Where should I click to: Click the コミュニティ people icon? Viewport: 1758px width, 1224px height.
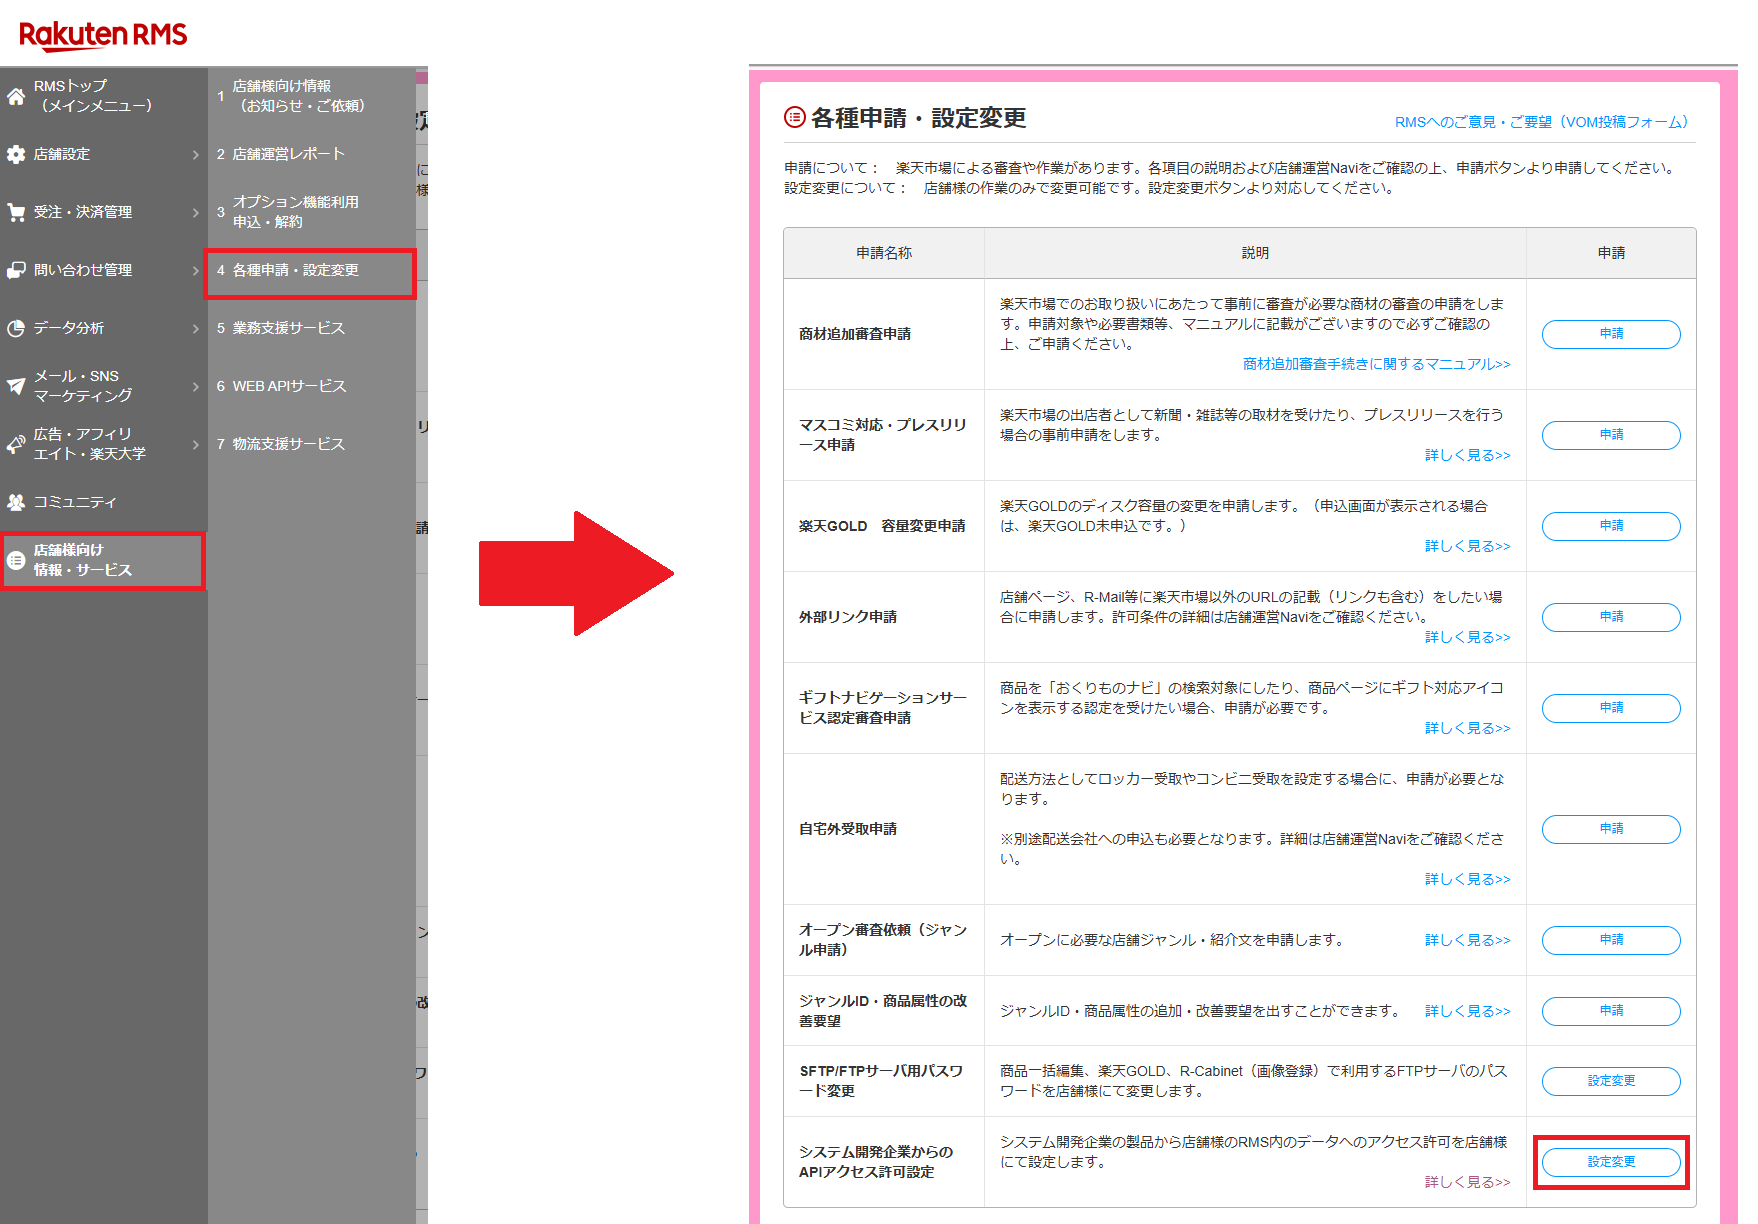click(14, 502)
